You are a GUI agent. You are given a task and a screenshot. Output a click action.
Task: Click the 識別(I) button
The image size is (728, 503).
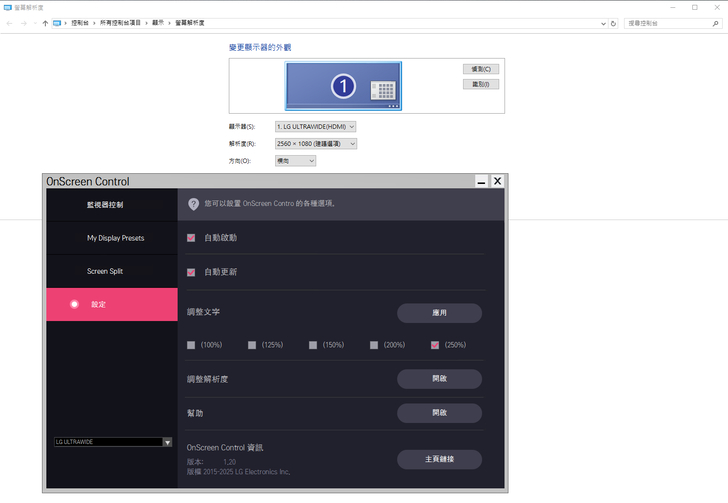click(481, 84)
